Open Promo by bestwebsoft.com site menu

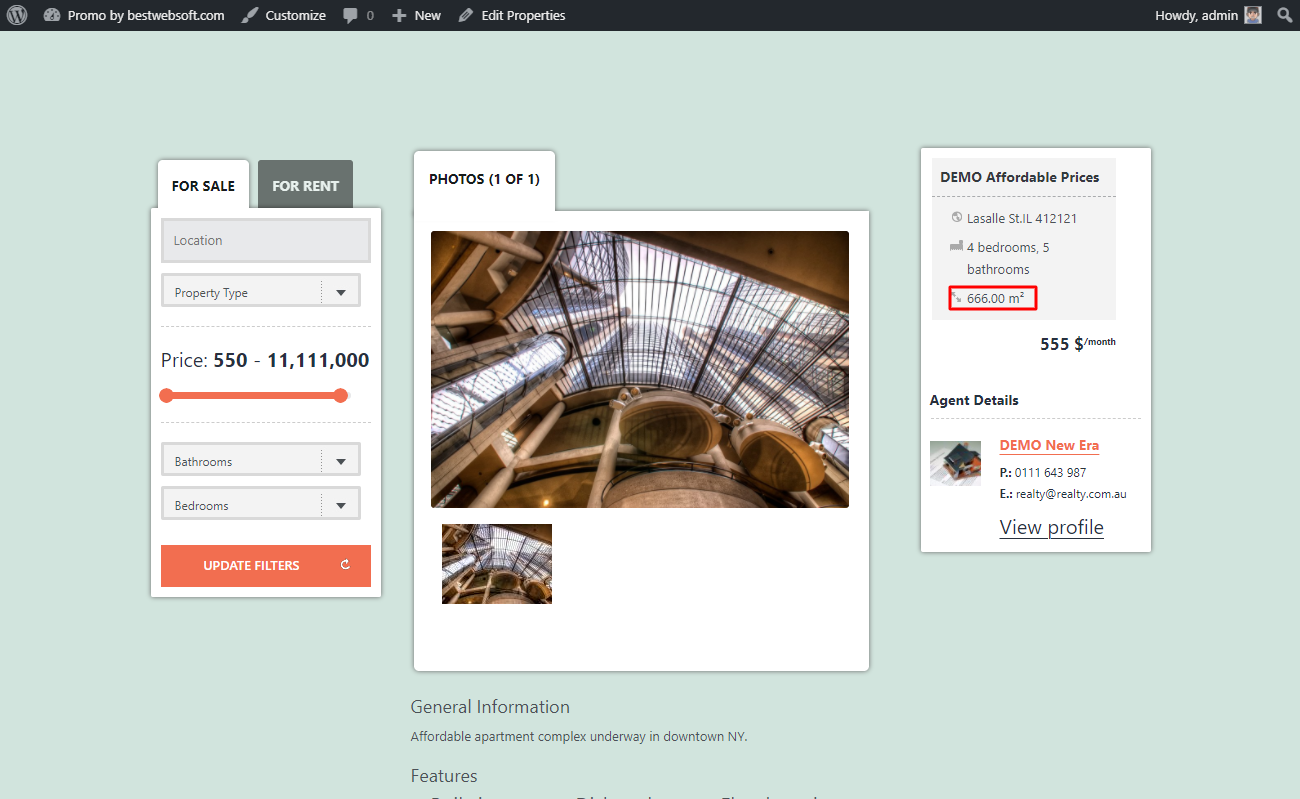pyautogui.click(x=134, y=15)
